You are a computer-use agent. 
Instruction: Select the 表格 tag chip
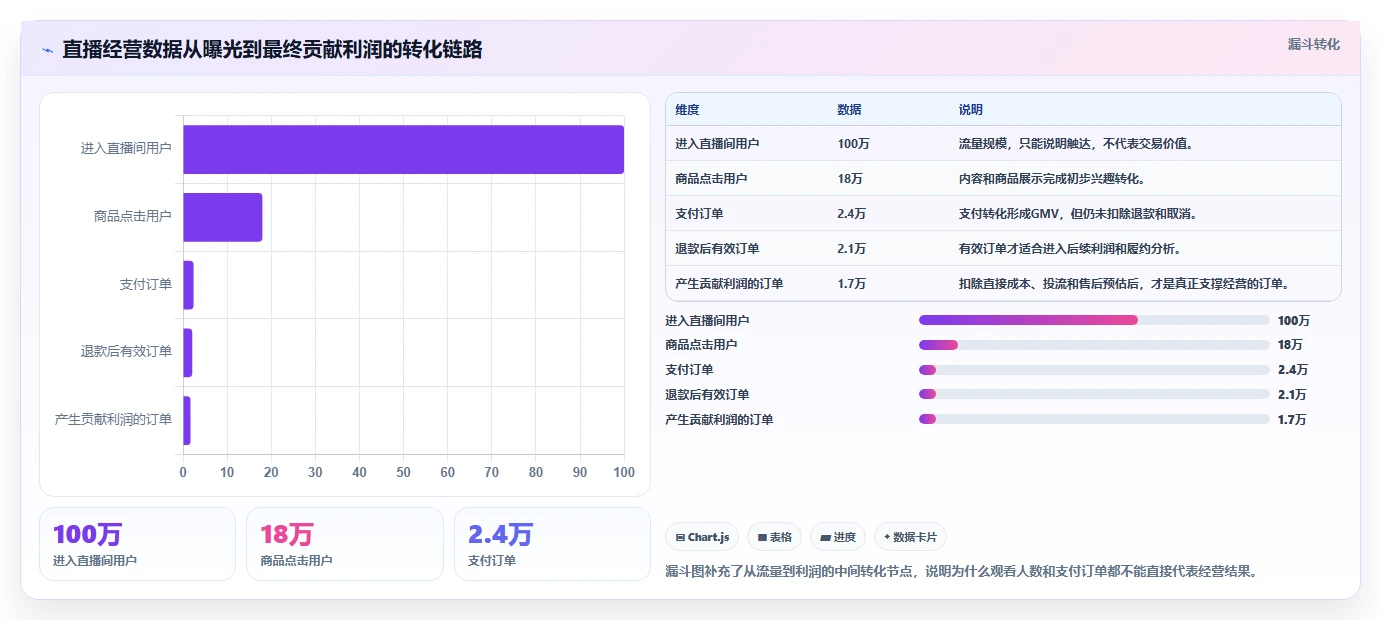pyautogui.click(x=774, y=537)
